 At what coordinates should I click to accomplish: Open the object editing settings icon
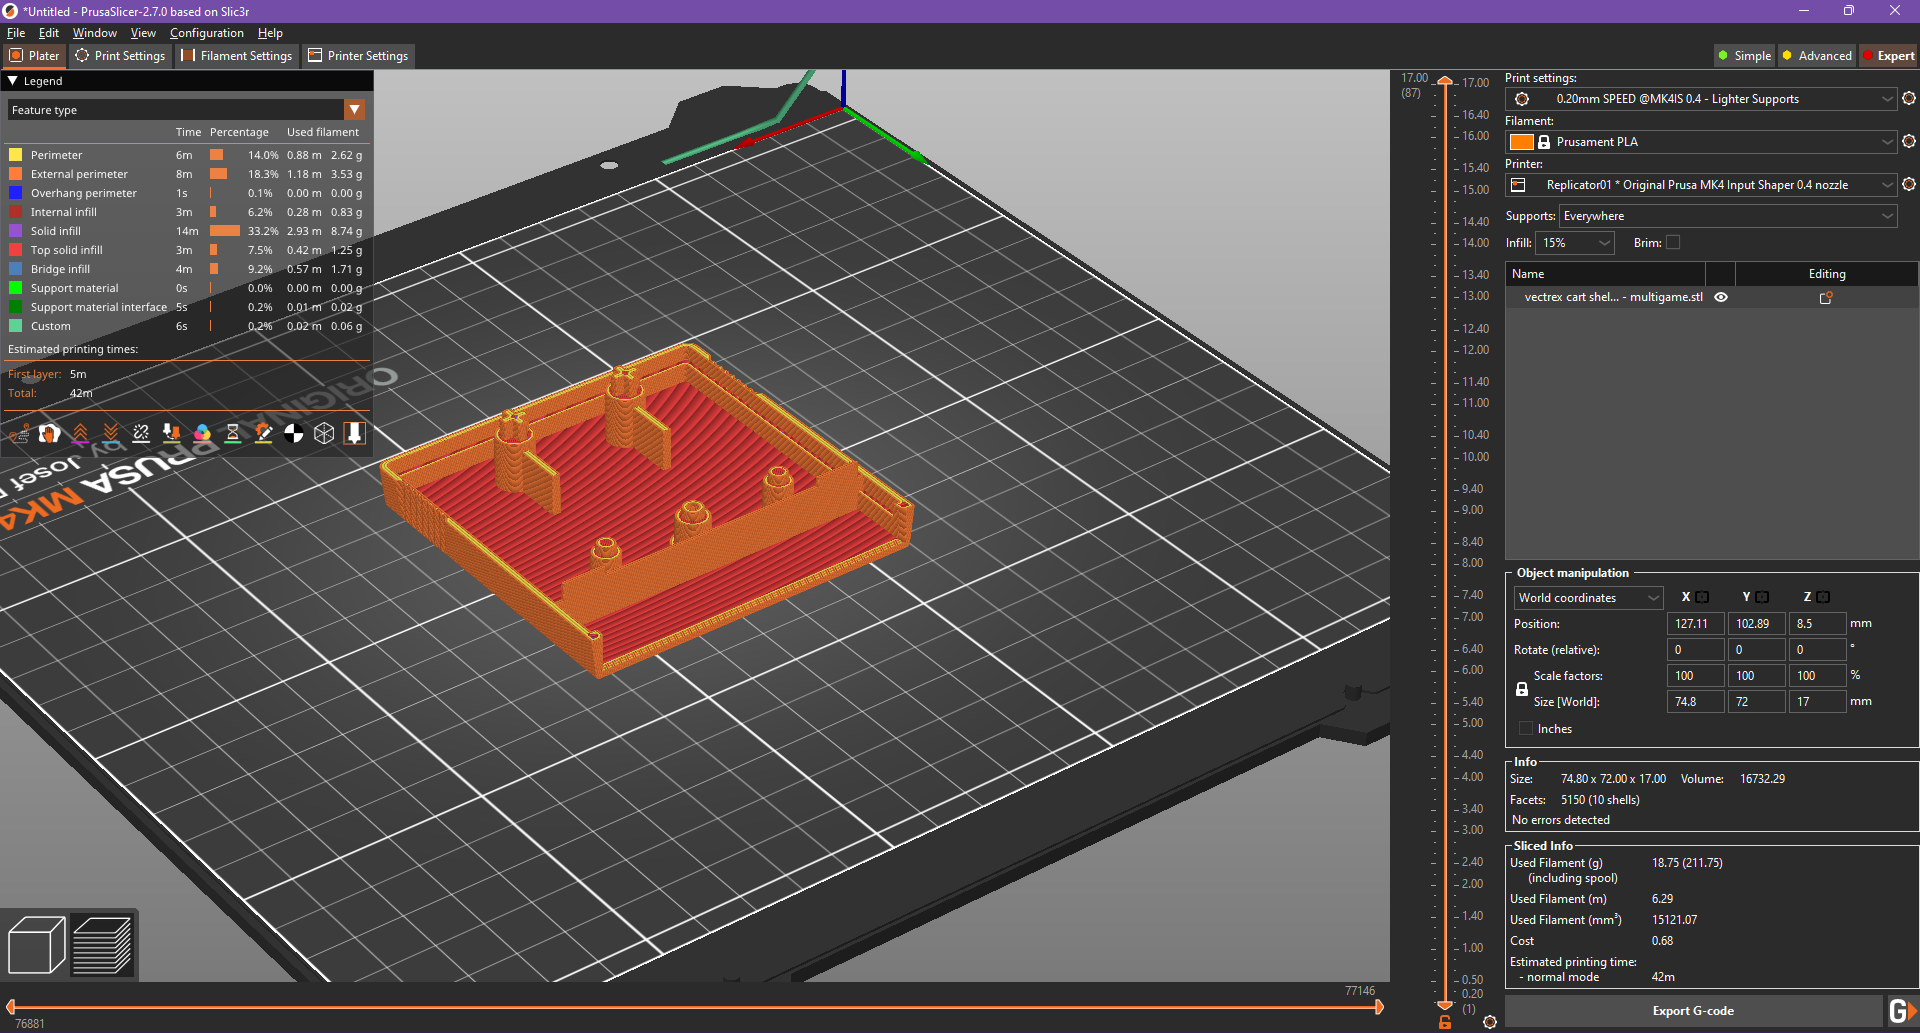1826,298
